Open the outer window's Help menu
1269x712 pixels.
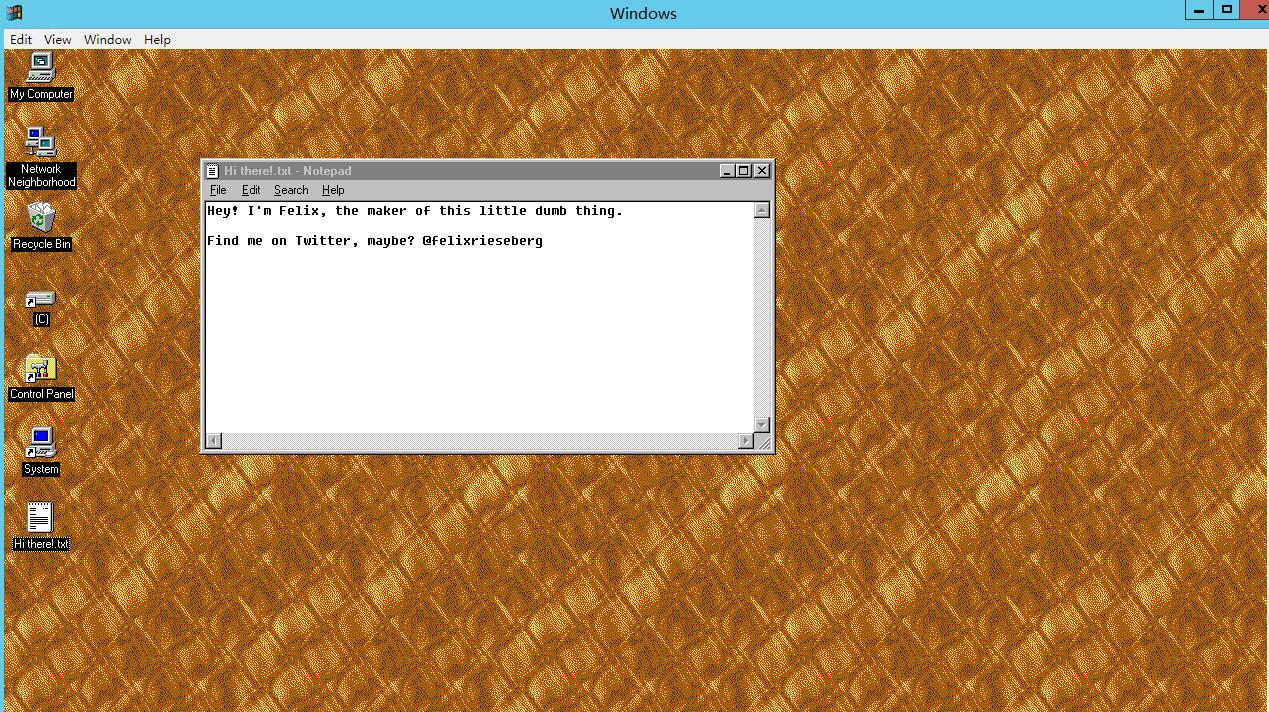pos(157,40)
